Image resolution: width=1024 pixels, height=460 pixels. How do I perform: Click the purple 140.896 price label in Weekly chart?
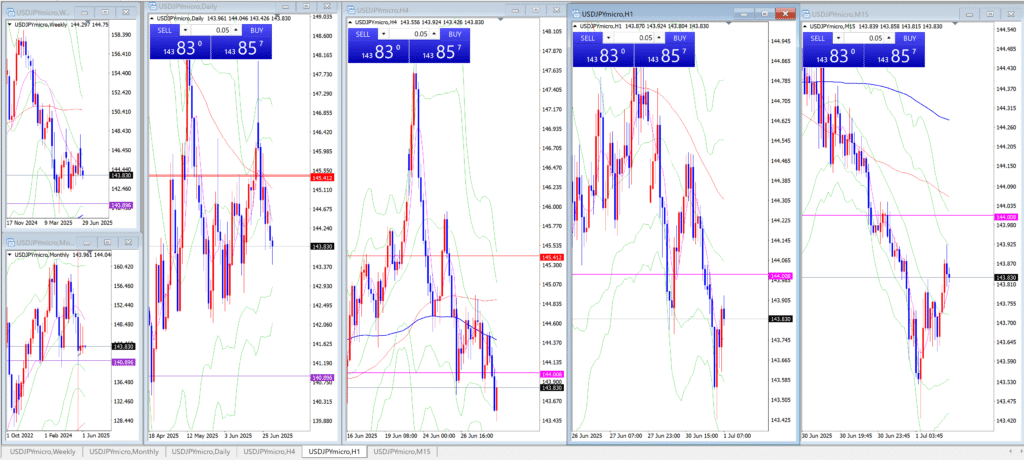pyautogui.click(x=121, y=205)
